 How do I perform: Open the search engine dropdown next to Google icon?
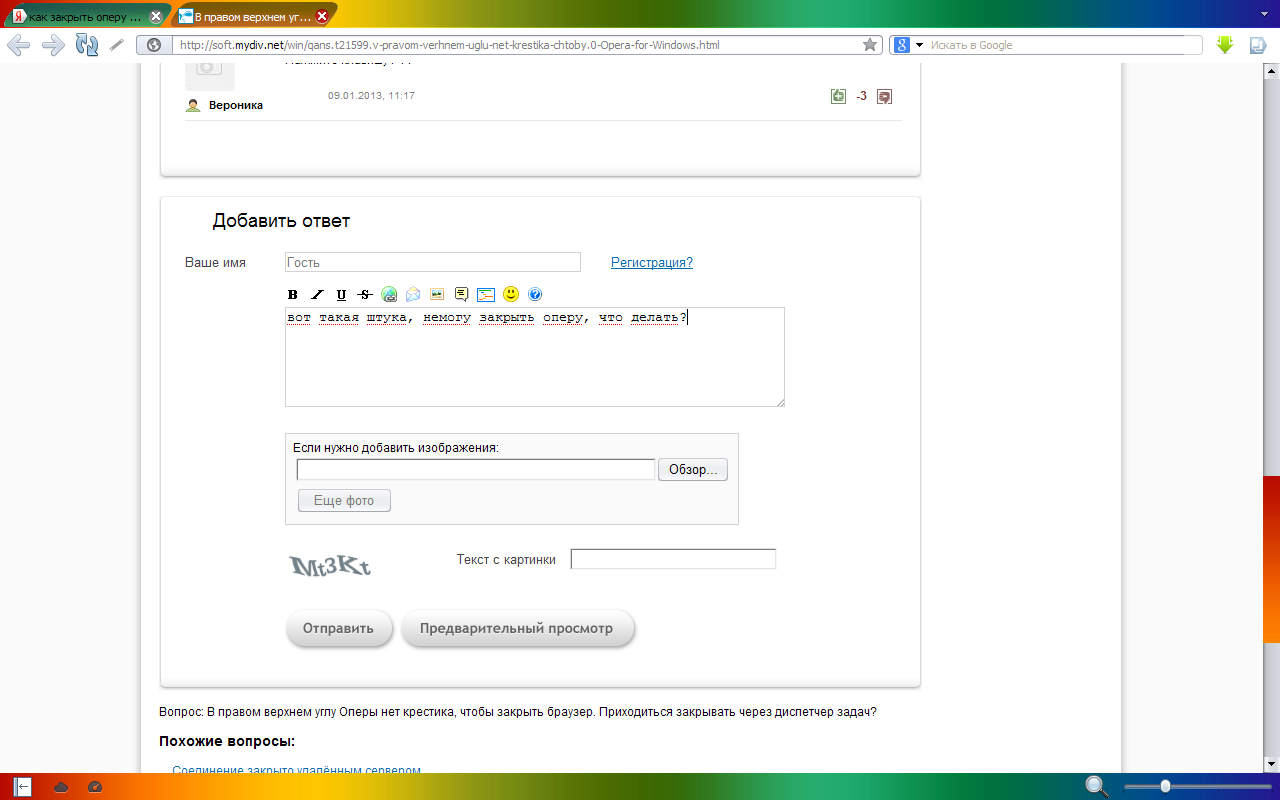917,45
